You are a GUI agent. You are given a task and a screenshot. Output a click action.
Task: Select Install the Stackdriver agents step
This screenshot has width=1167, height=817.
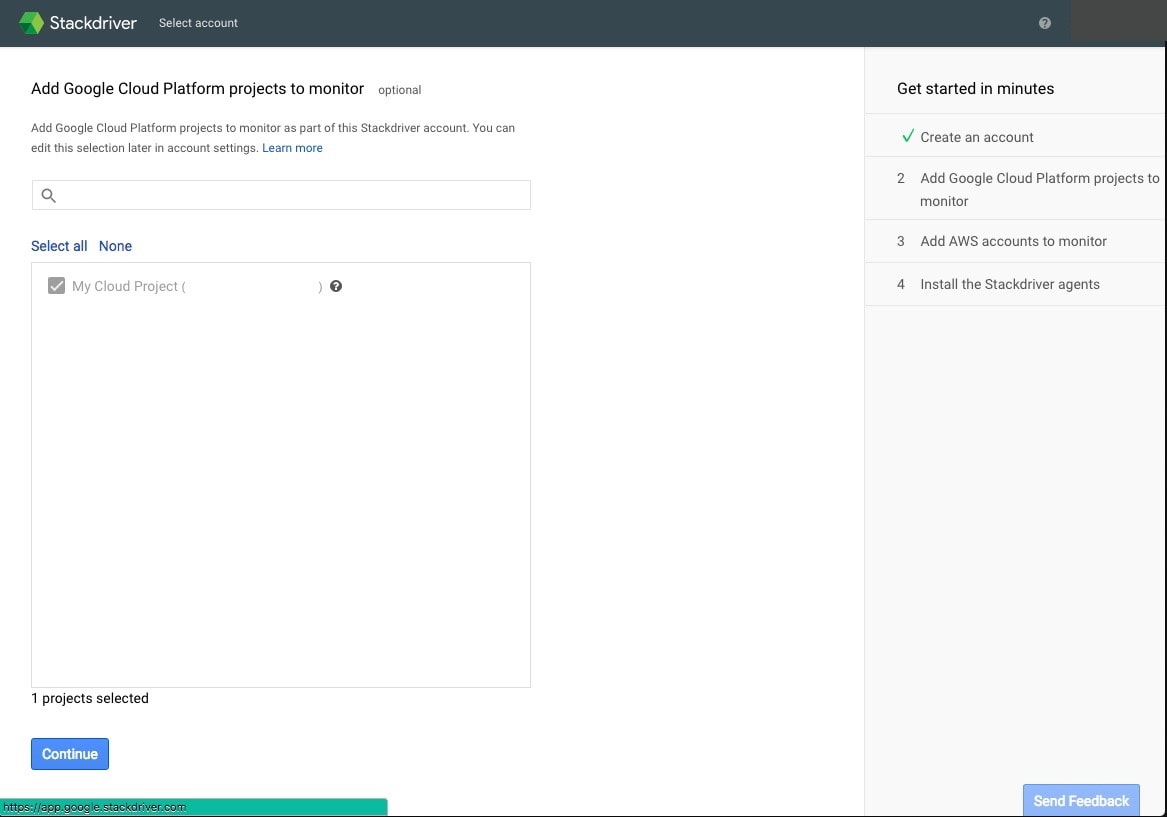pyautogui.click(x=1015, y=284)
